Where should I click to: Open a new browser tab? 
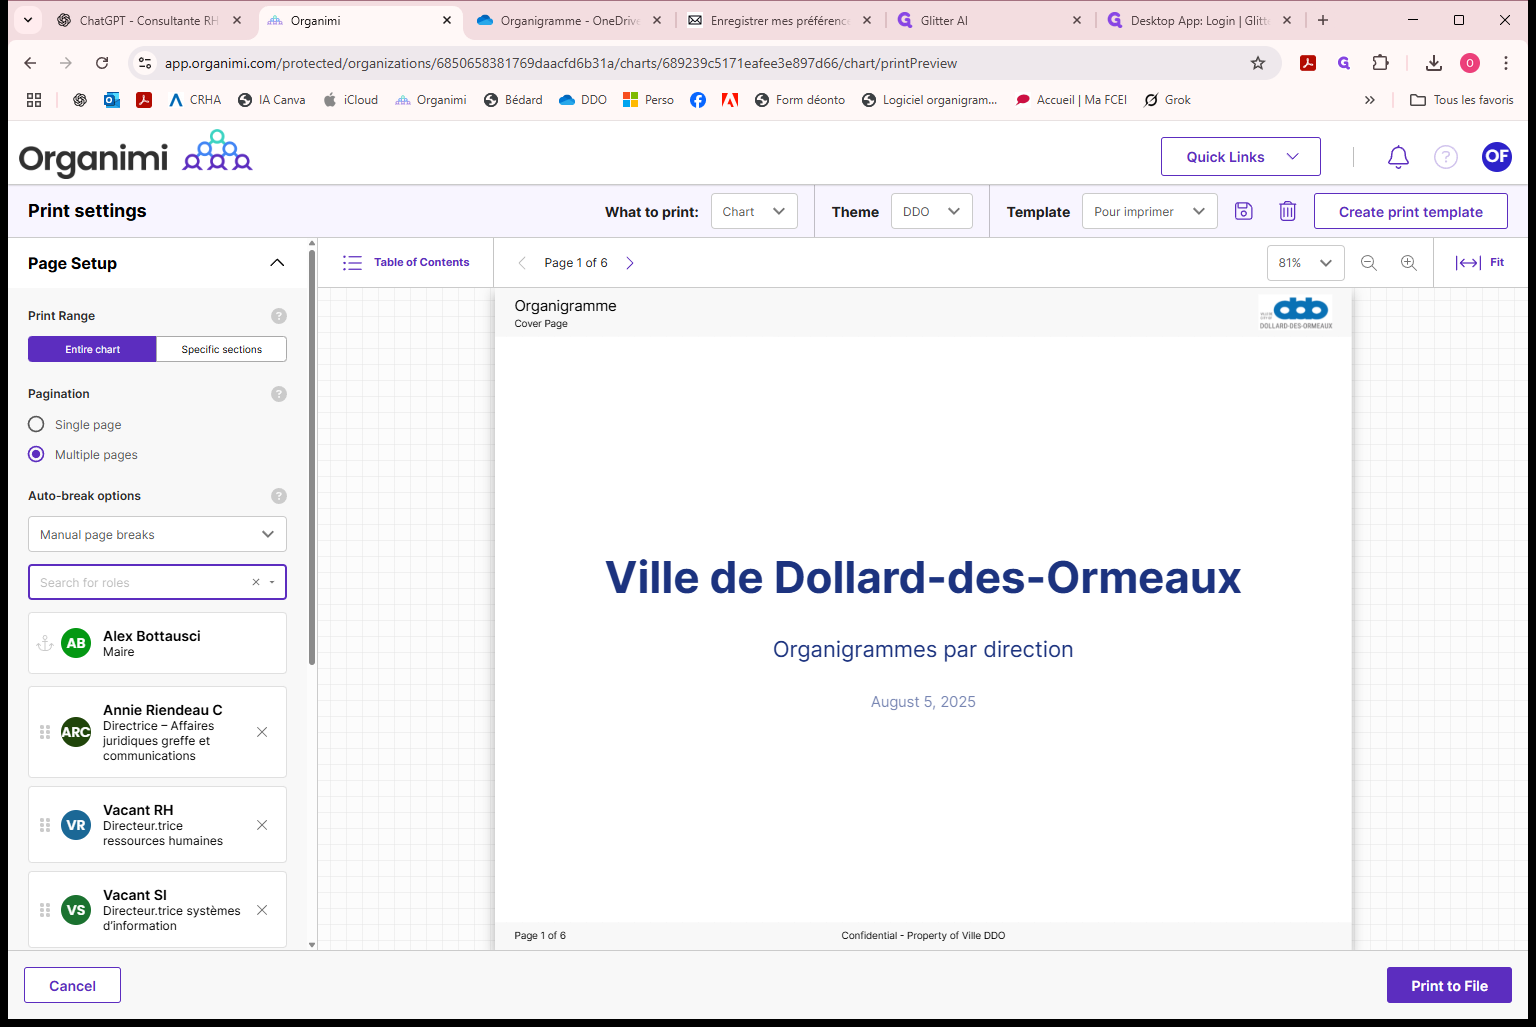click(x=1323, y=20)
